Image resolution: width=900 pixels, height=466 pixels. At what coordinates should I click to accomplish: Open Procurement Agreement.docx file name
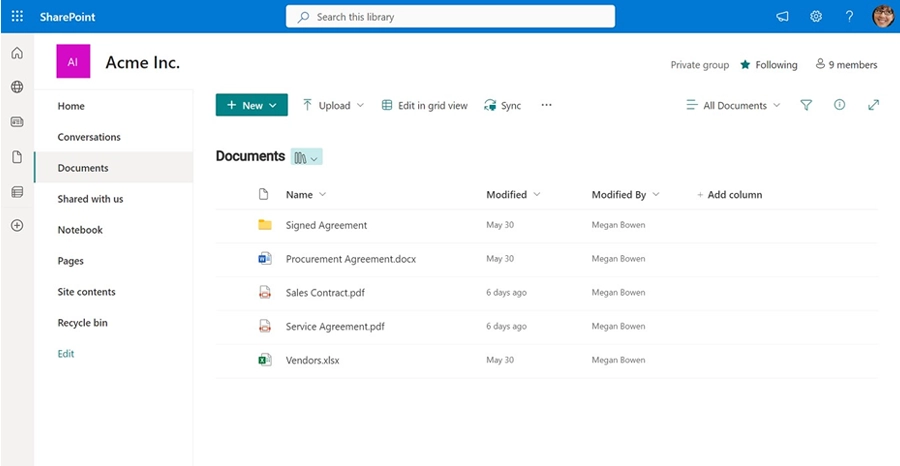[351, 259]
